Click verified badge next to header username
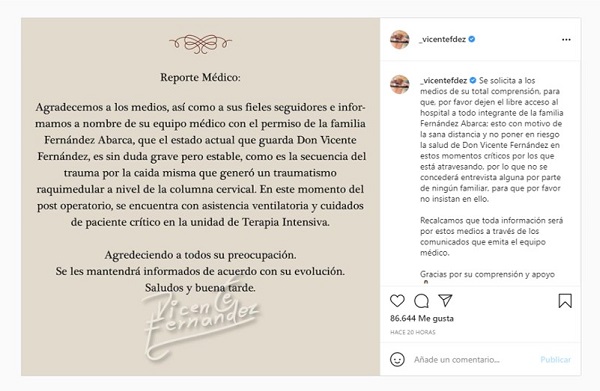 click(472, 39)
